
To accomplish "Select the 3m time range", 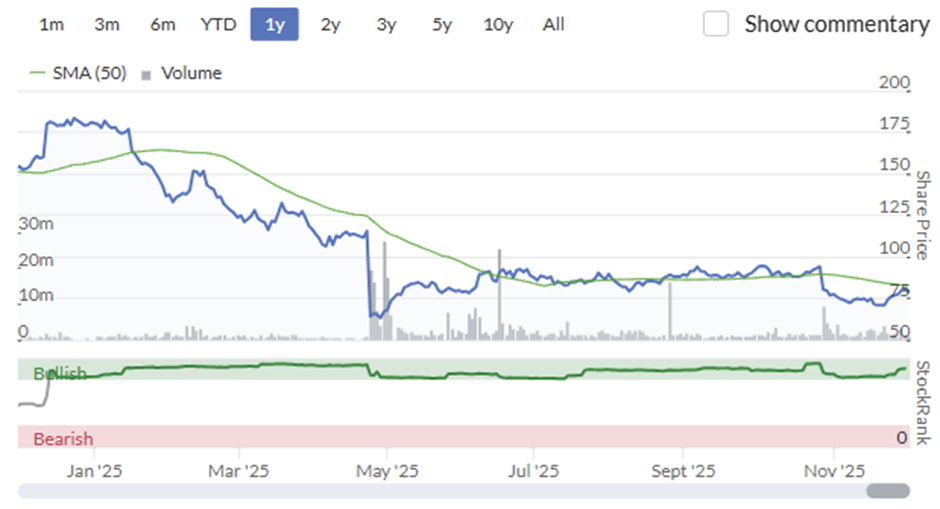I will [x=107, y=25].
